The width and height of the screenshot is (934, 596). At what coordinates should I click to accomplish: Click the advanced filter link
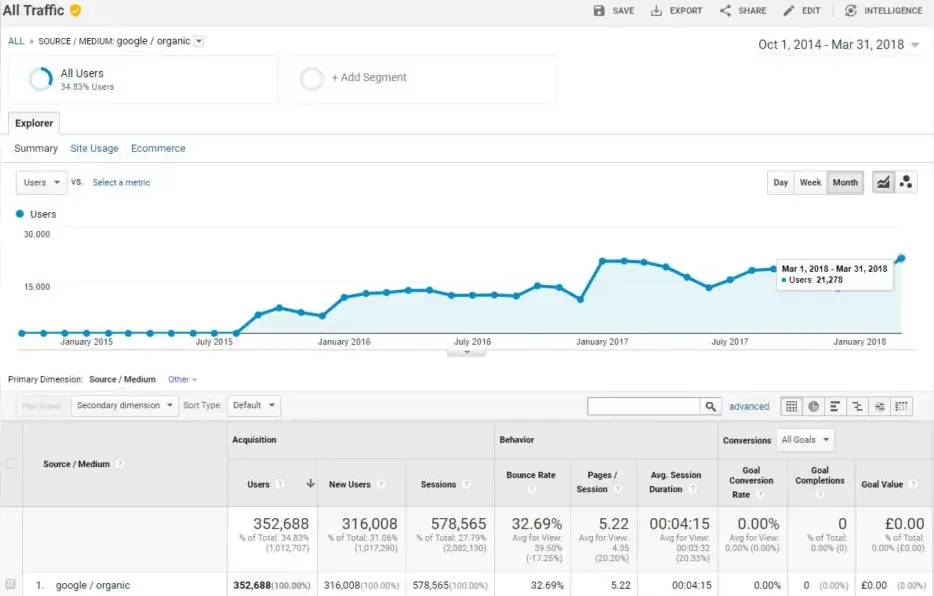coord(749,406)
